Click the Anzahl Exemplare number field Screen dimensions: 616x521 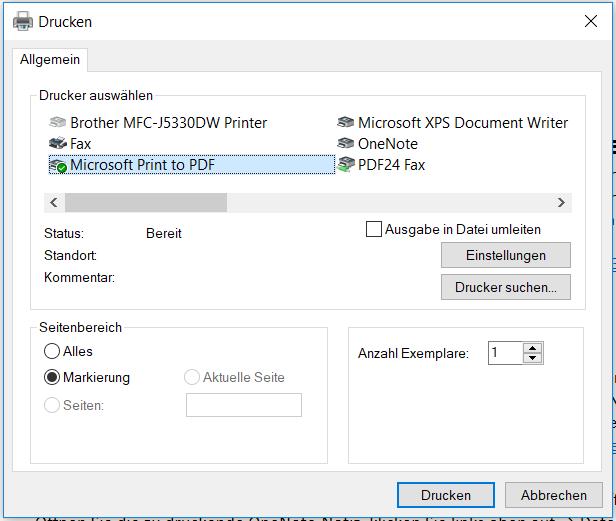pyautogui.click(x=506, y=353)
